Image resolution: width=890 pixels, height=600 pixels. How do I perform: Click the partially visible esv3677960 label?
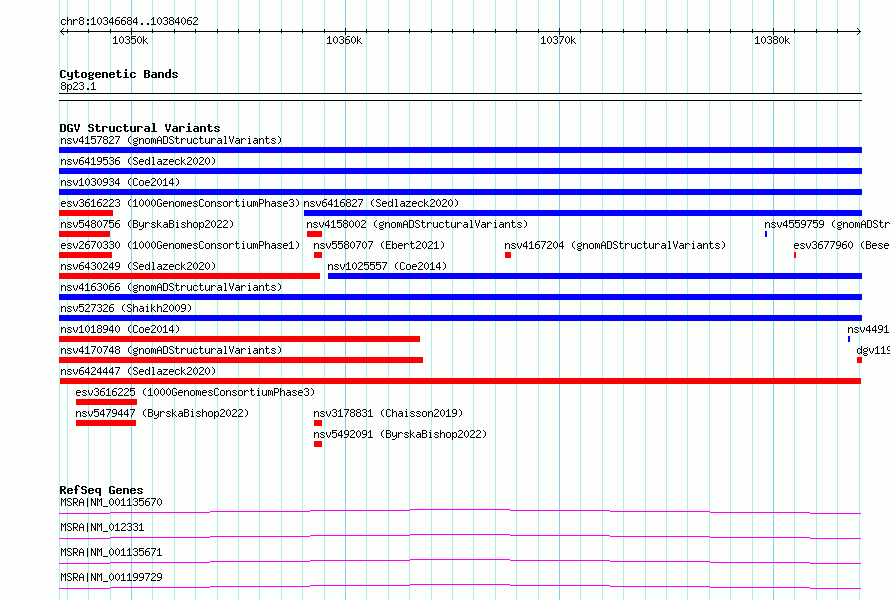tap(841, 245)
